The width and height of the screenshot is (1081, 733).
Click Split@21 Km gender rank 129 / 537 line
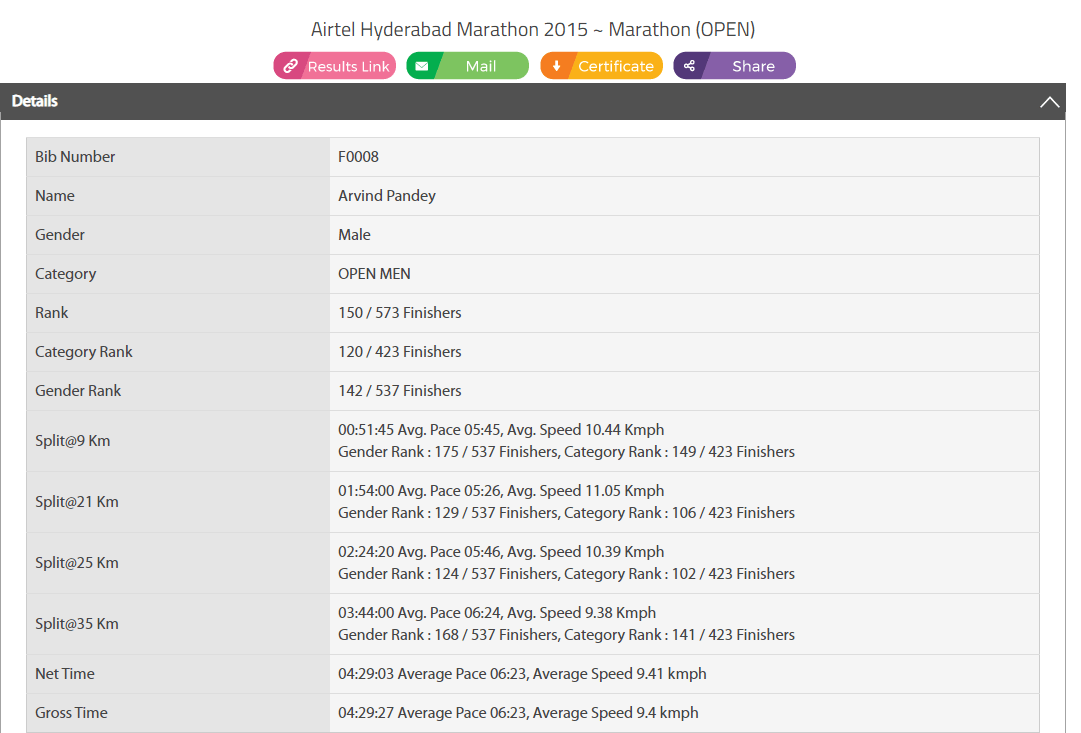pyautogui.click(x=566, y=513)
